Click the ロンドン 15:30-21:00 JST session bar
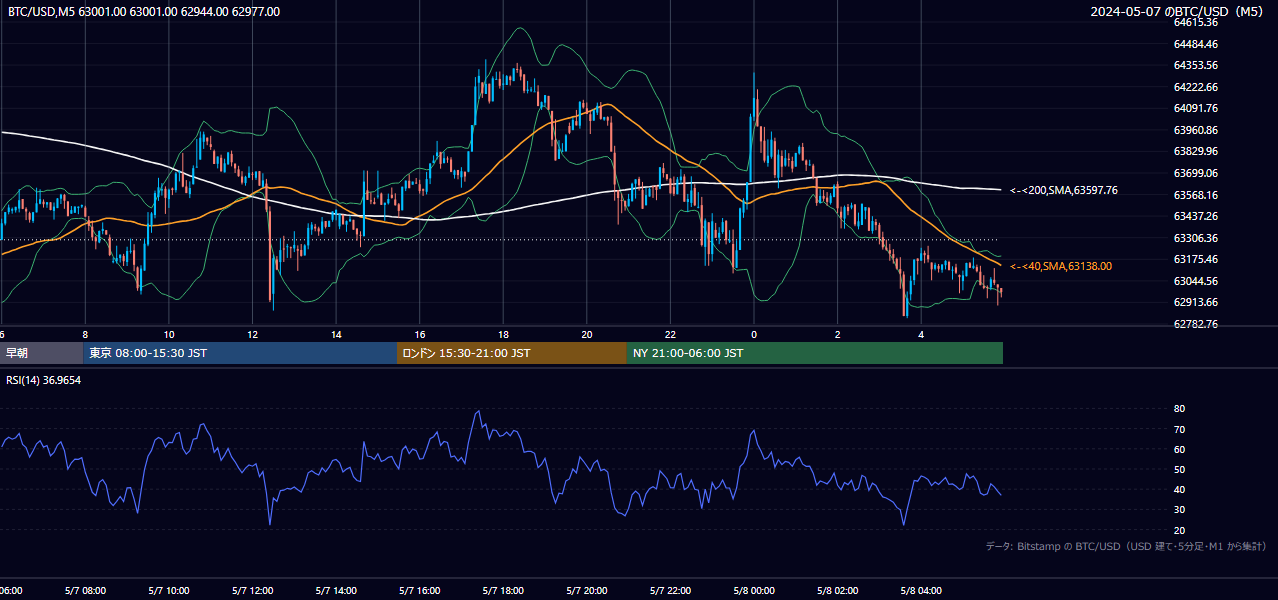 point(512,353)
